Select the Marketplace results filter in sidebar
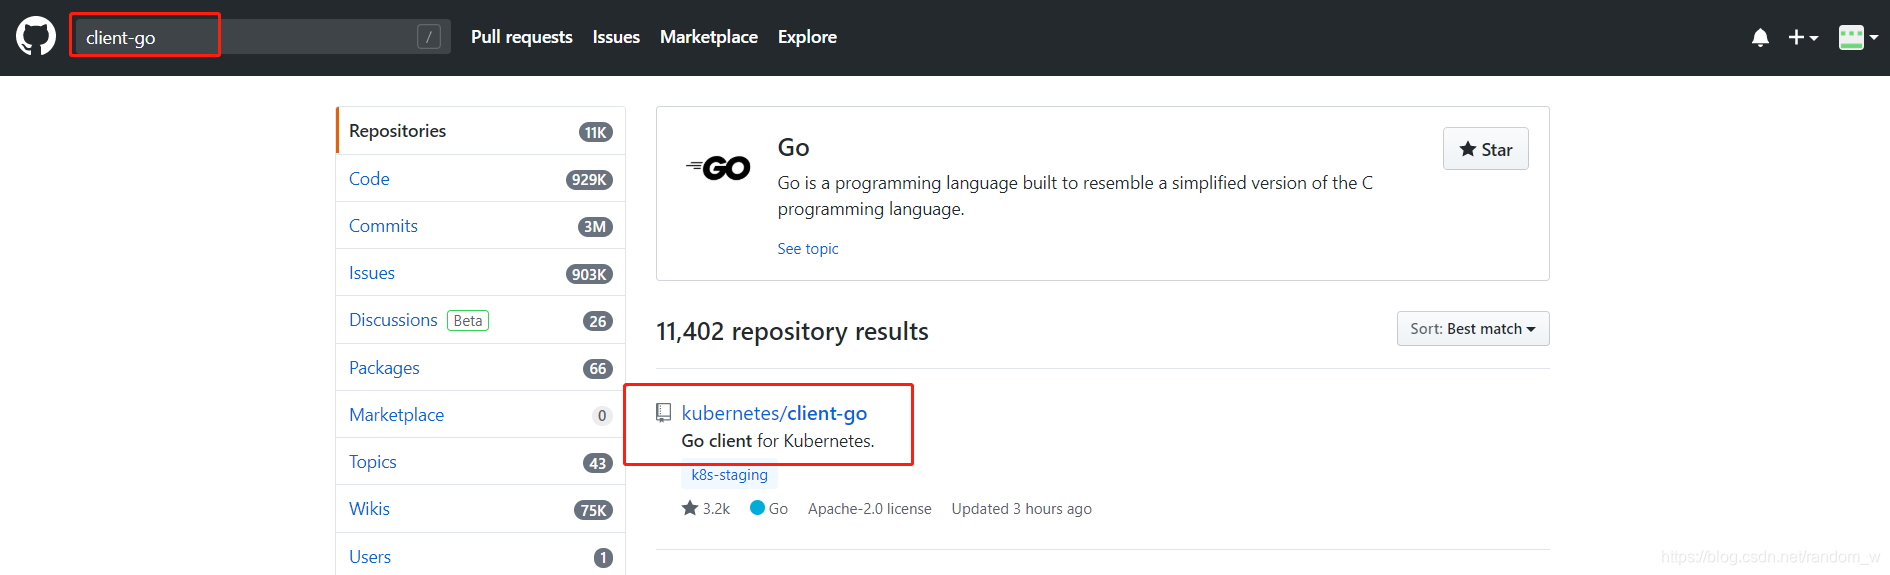The height and width of the screenshot is (575, 1890). pos(481,415)
